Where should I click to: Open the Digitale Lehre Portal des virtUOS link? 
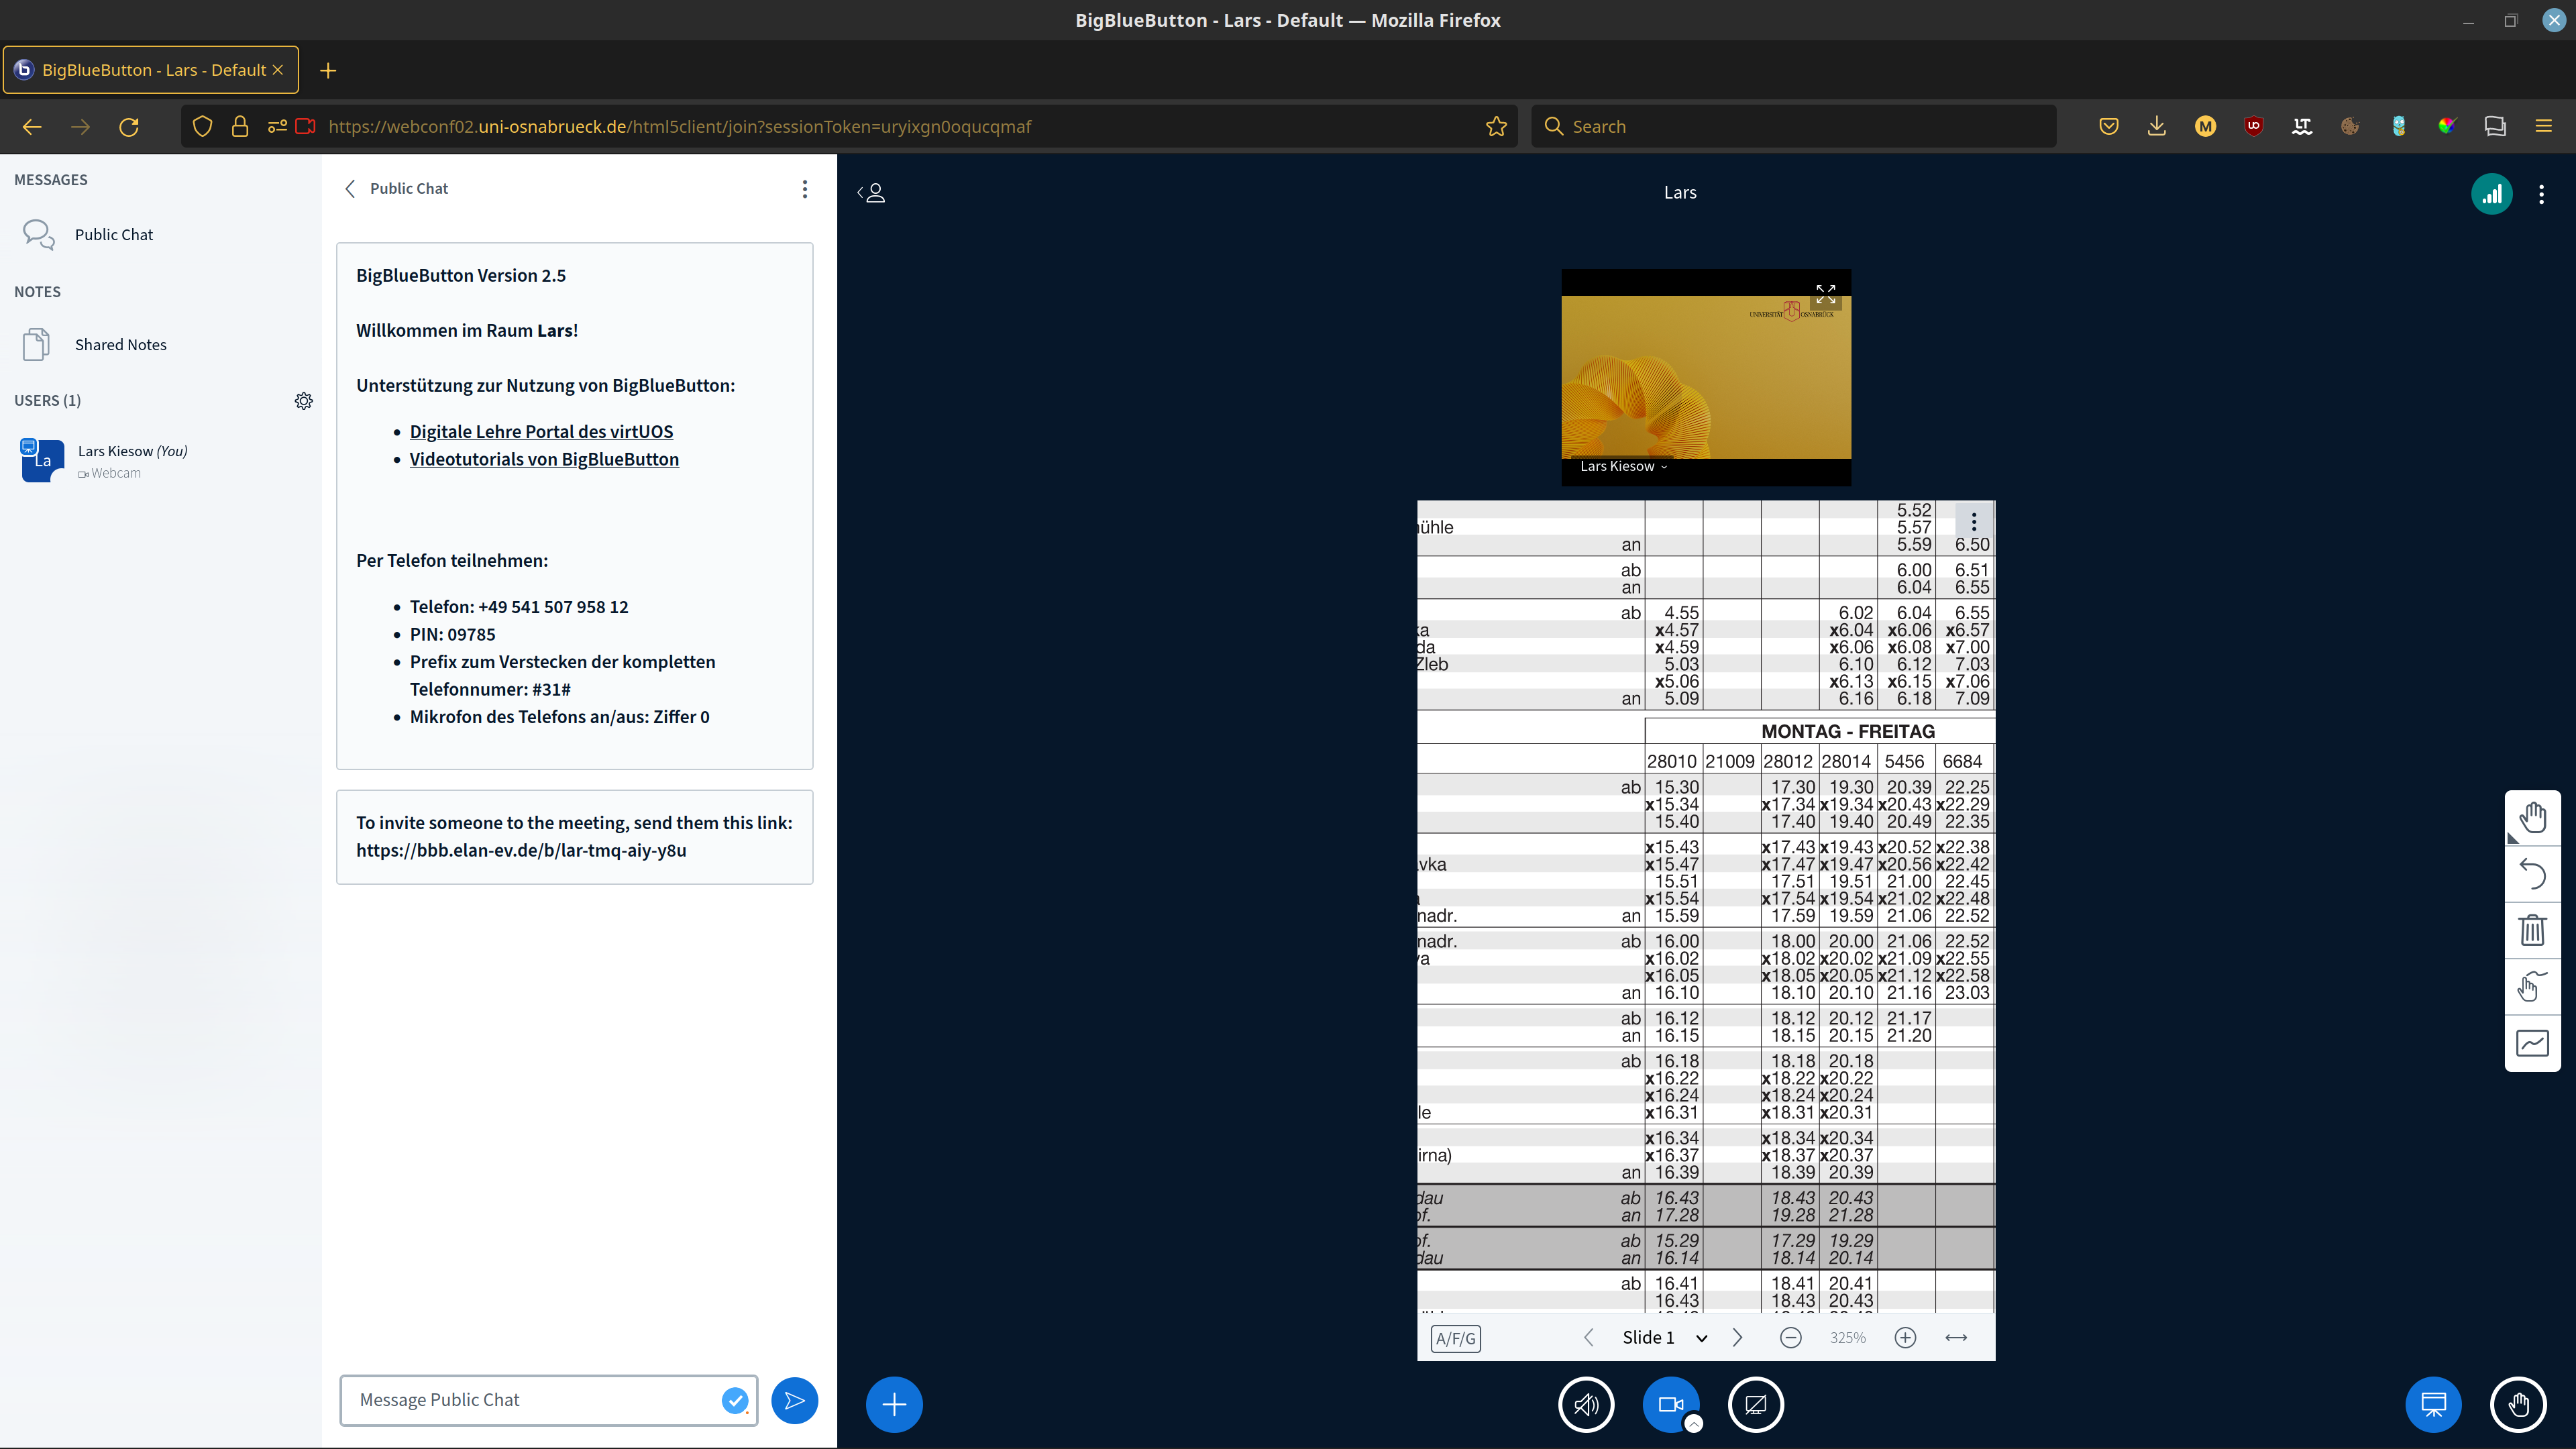coord(541,431)
